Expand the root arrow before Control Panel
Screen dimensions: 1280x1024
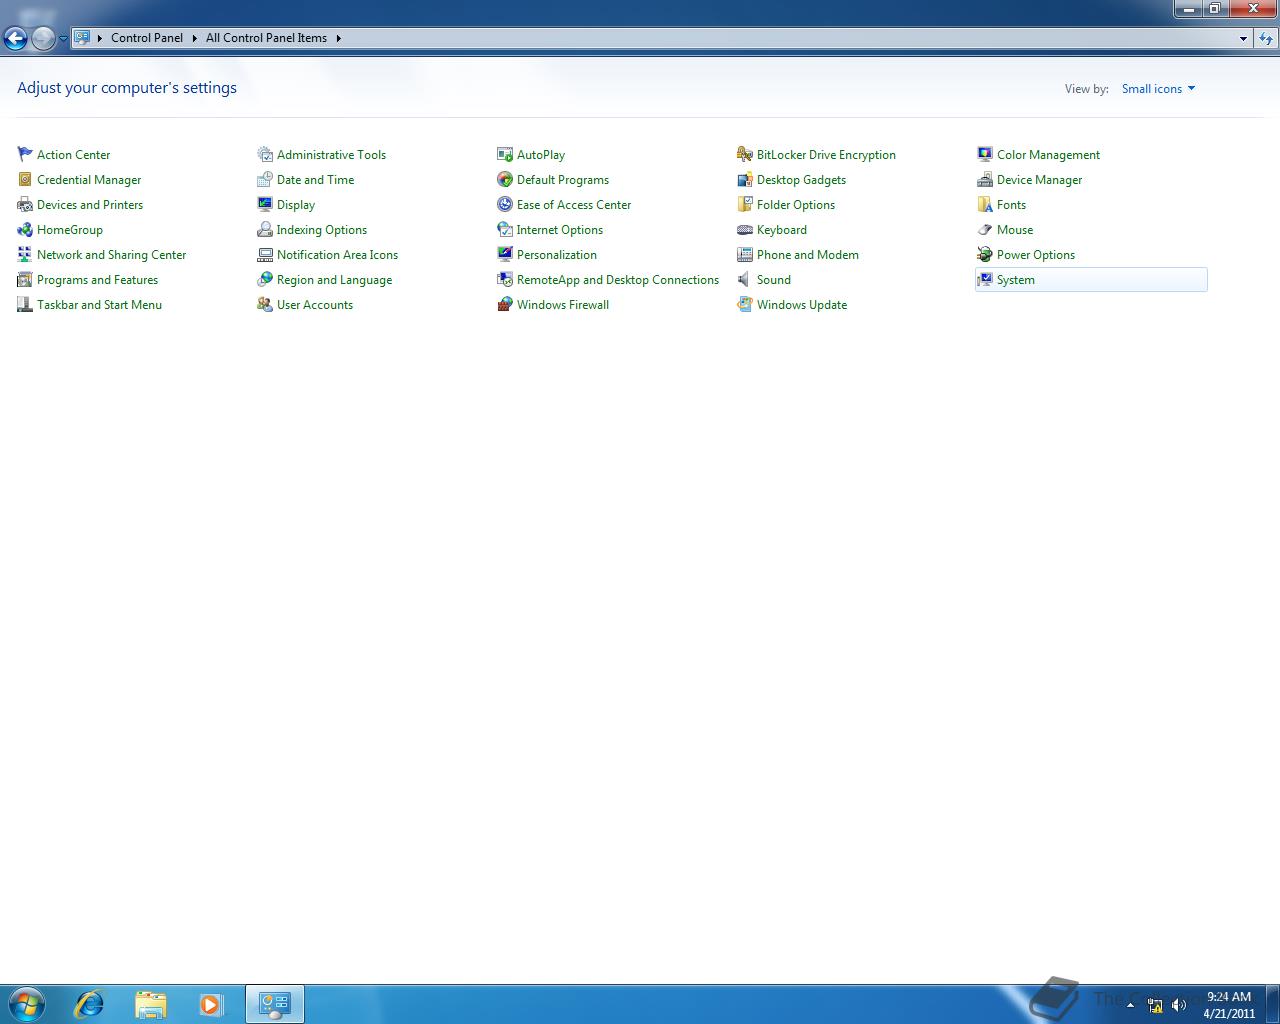(99, 38)
